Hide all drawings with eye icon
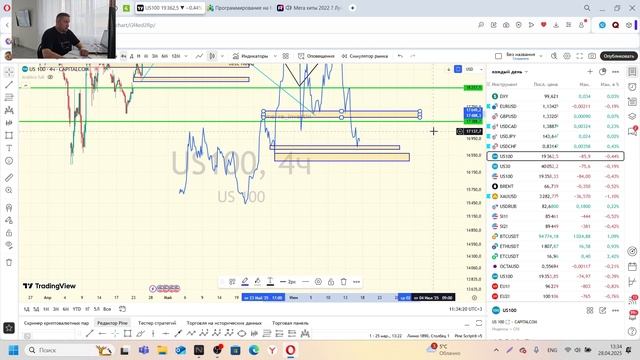This screenshot has width=640, height=360. [x=9, y=245]
